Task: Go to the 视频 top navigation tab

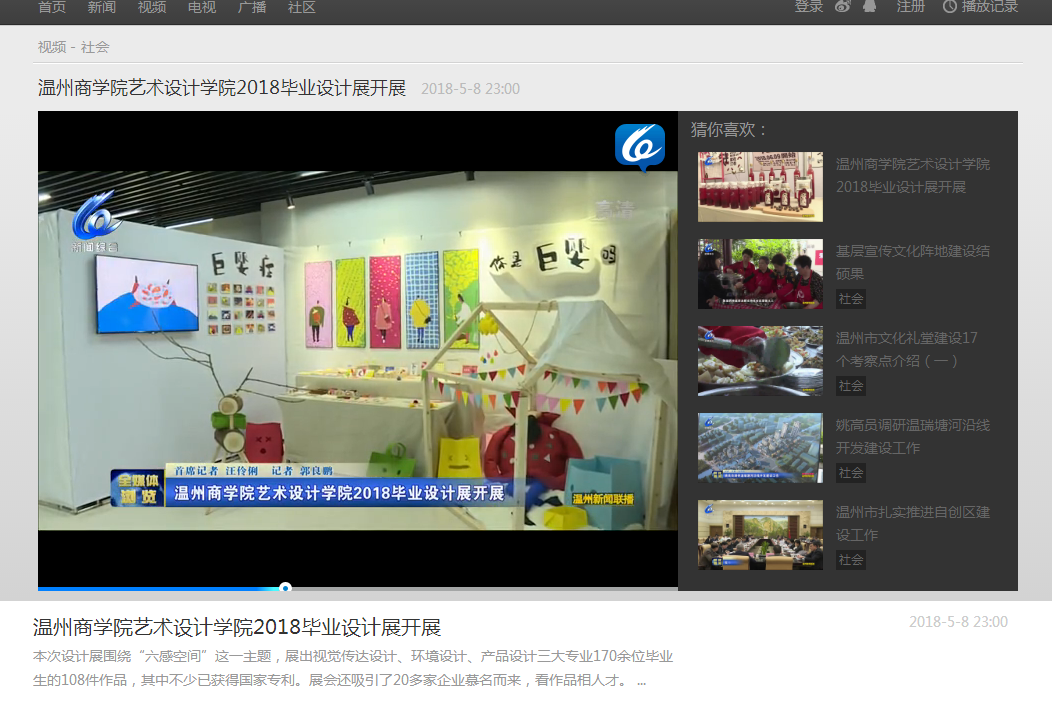Action: click(x=152, y=7)
